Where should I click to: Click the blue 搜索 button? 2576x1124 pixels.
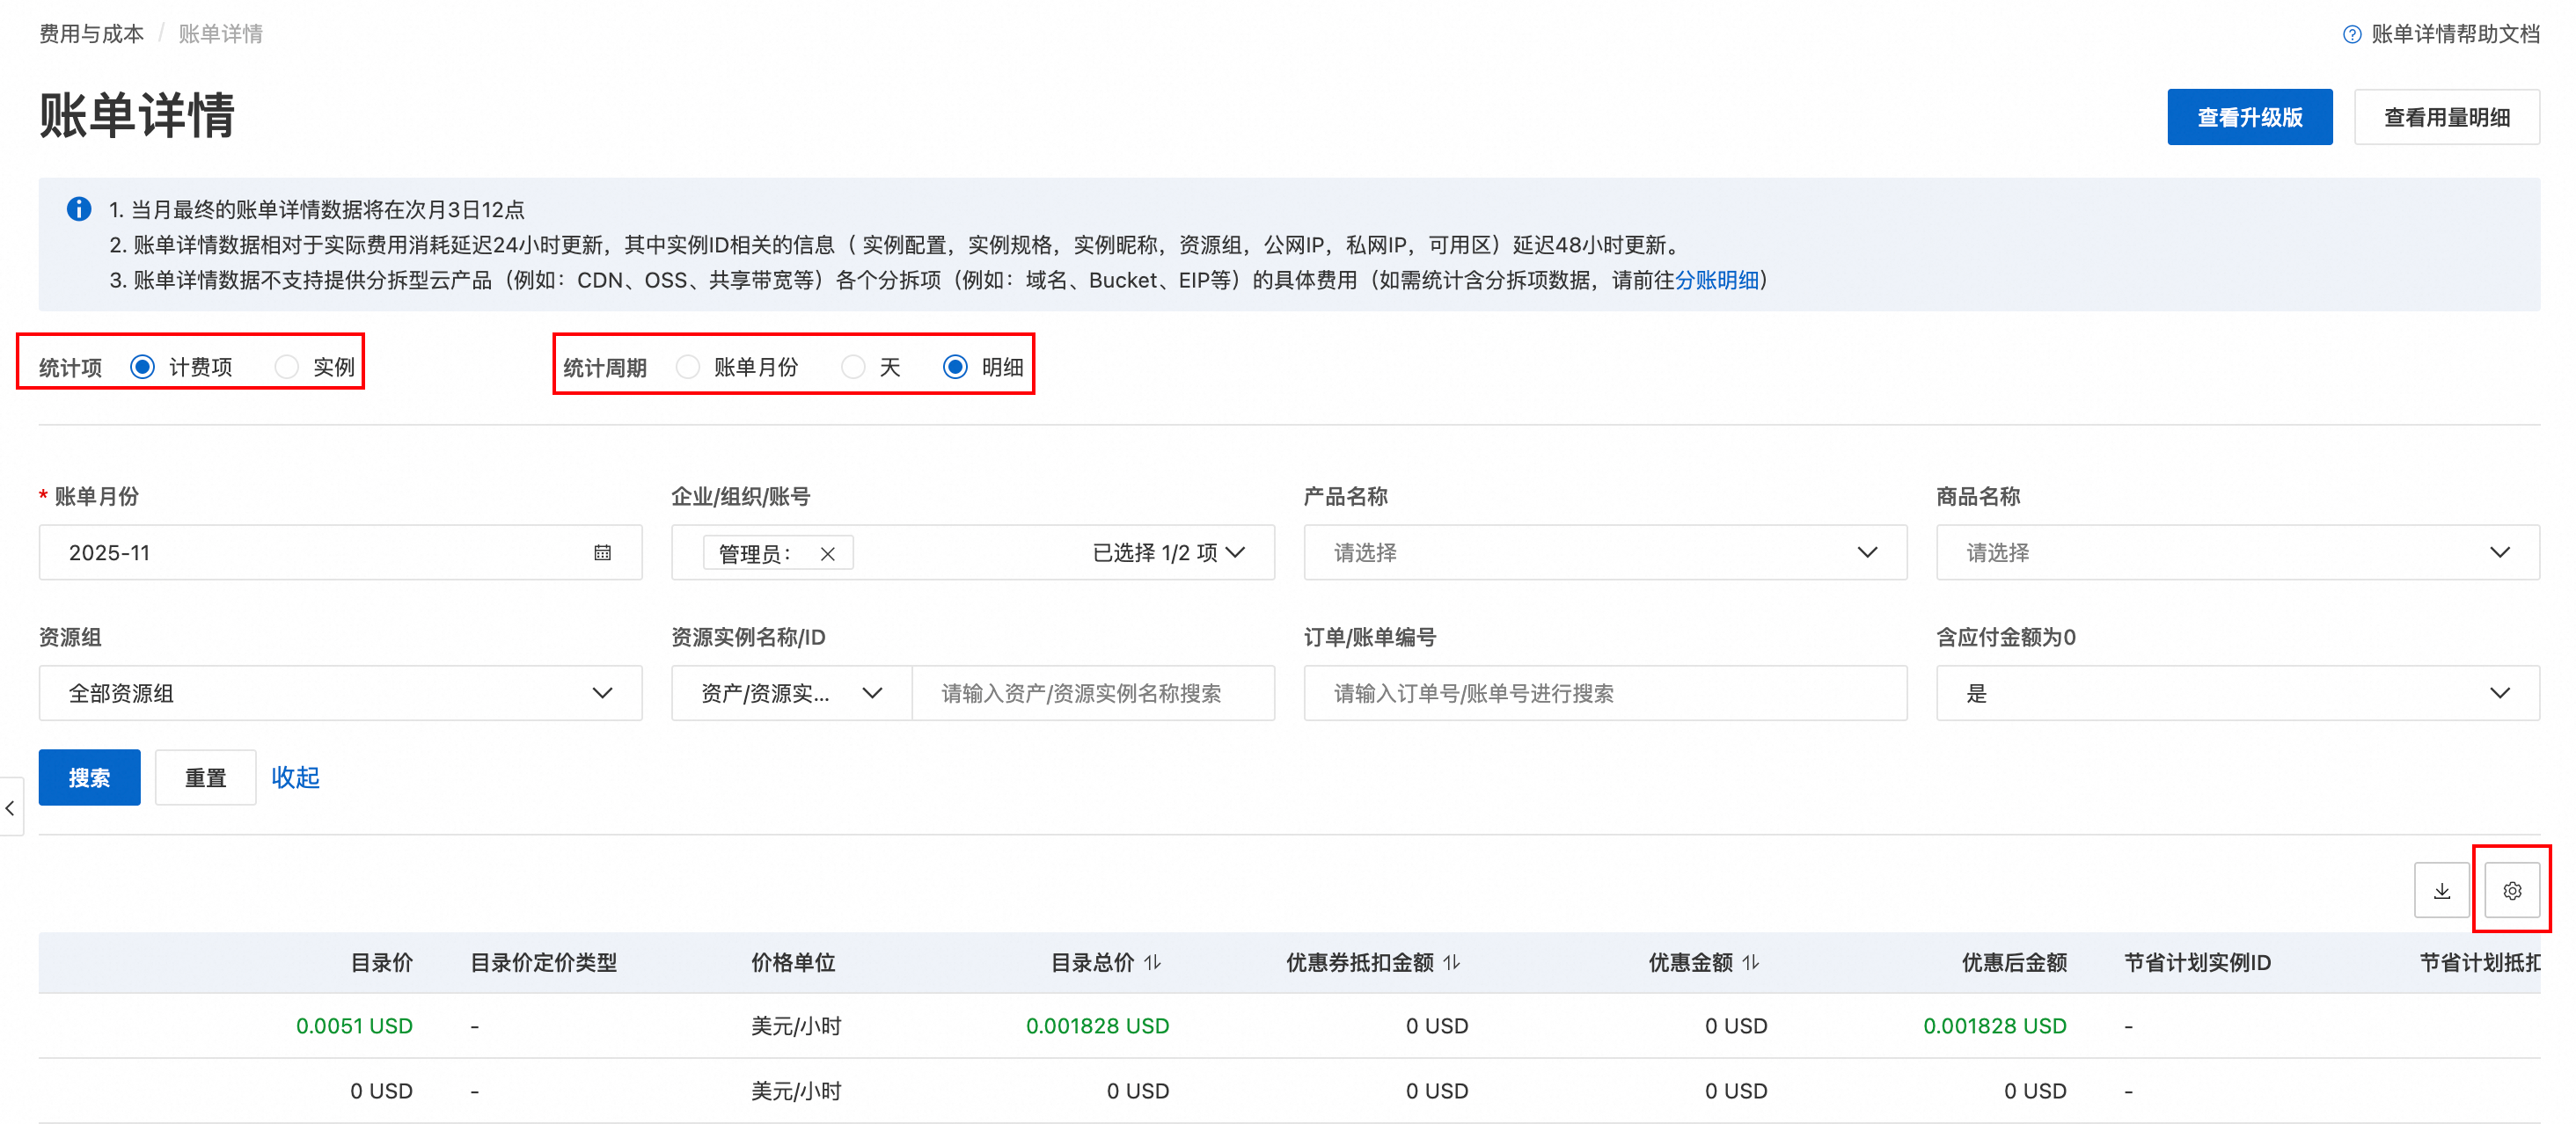[x=89, y=777]
